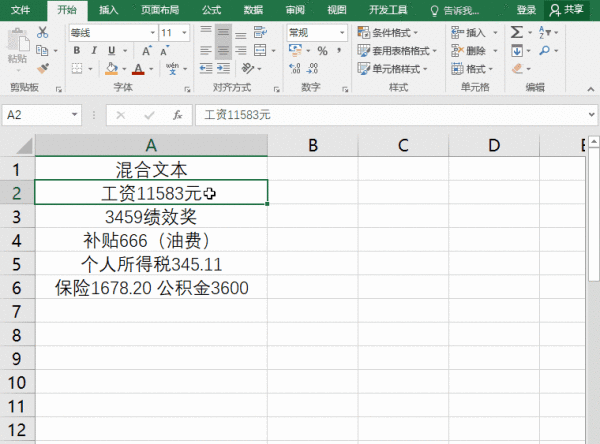Align text left
Screen dimensions: 600x444
click(206, 50)
